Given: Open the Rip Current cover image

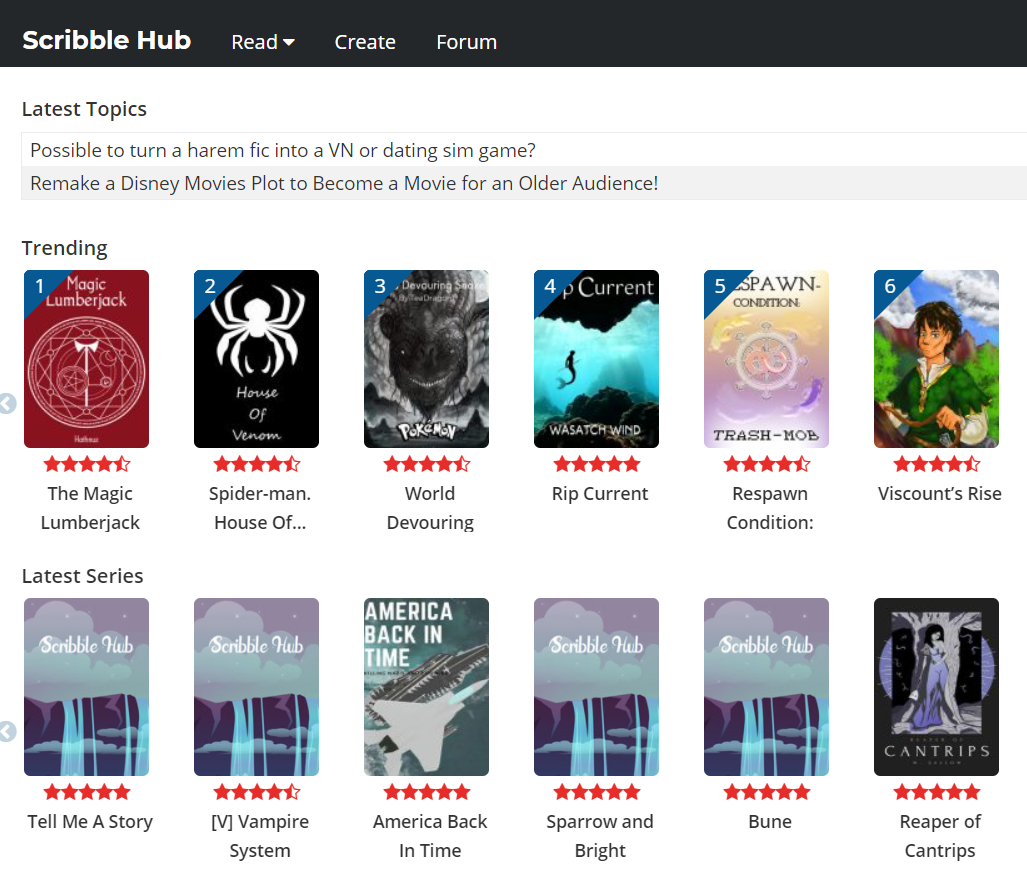Looking at the screenshot, I should tap(596, 359).
